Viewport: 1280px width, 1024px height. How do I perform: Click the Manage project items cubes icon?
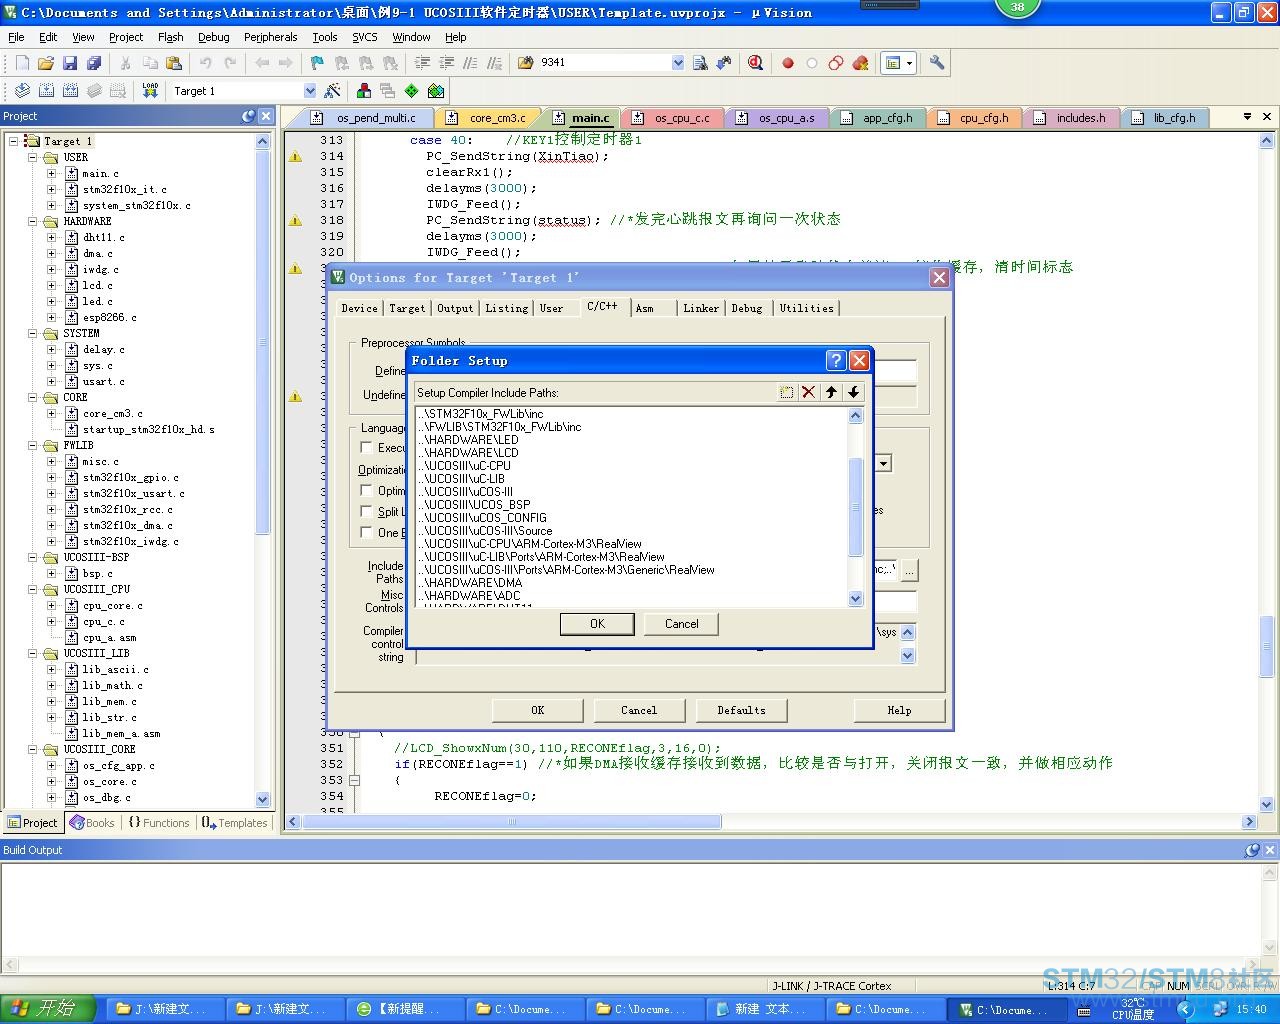click(363, 91)
